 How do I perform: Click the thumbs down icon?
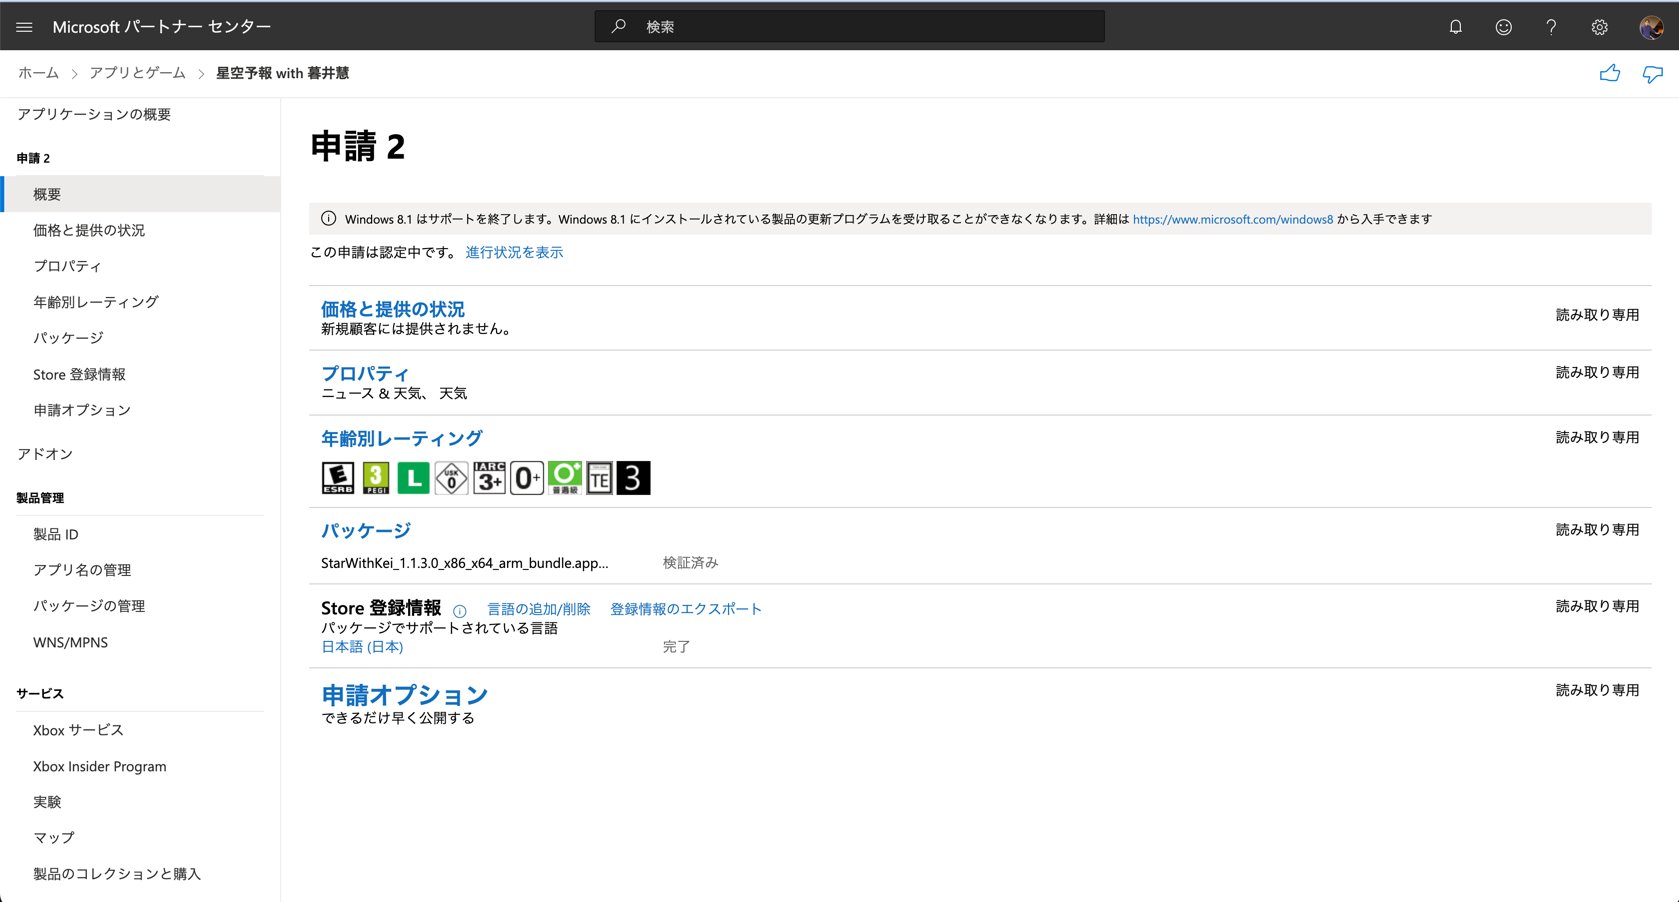pyautogui.click(x=1652, y=73)
